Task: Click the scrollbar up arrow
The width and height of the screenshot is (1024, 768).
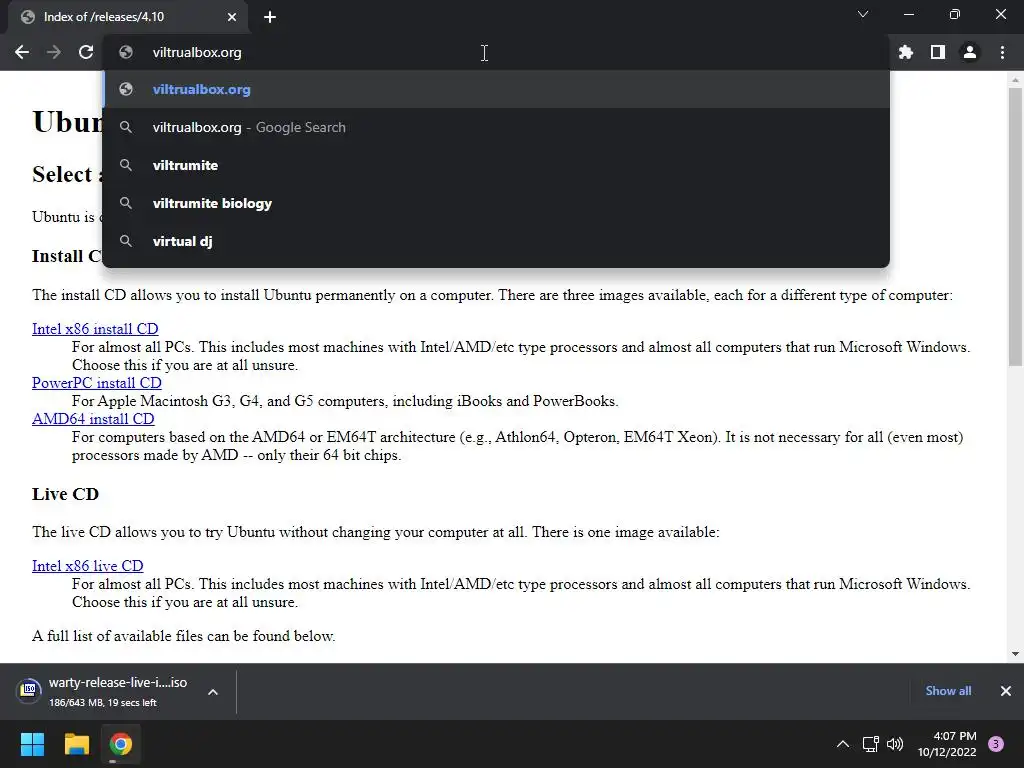Action: click(x=1015, y=80)
